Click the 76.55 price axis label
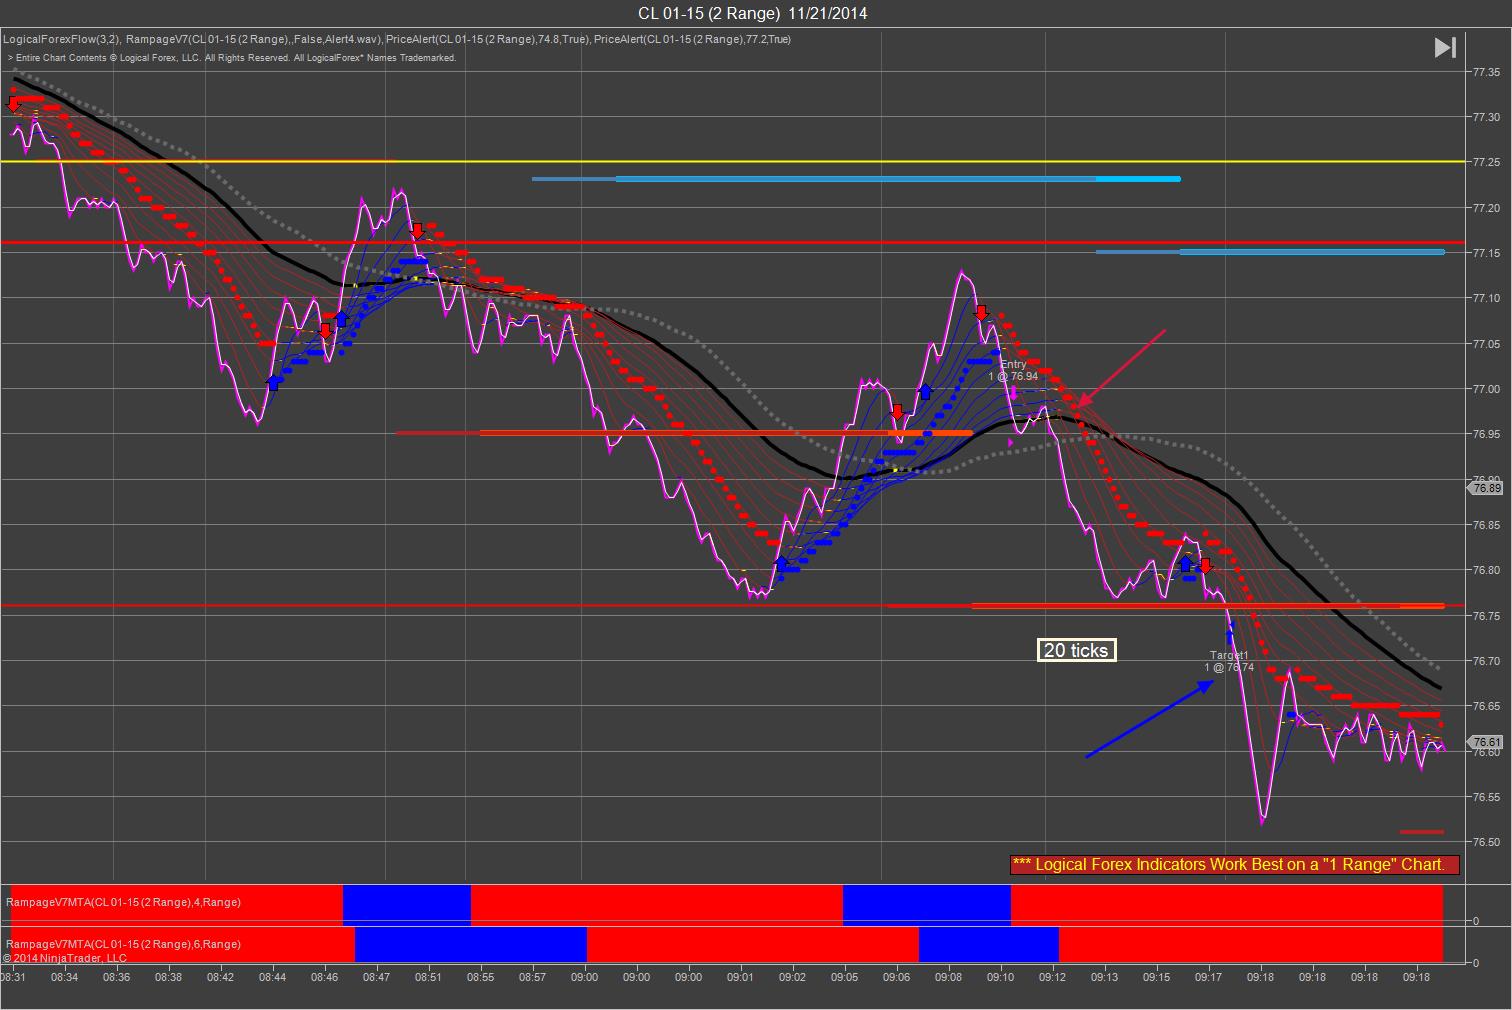This screenshot has height=1010, width=1512. 1485,797
